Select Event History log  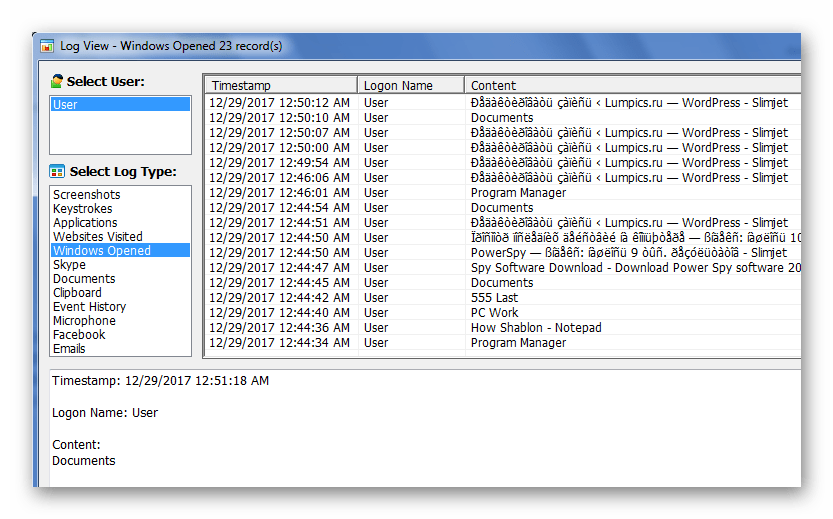point(89,307)
